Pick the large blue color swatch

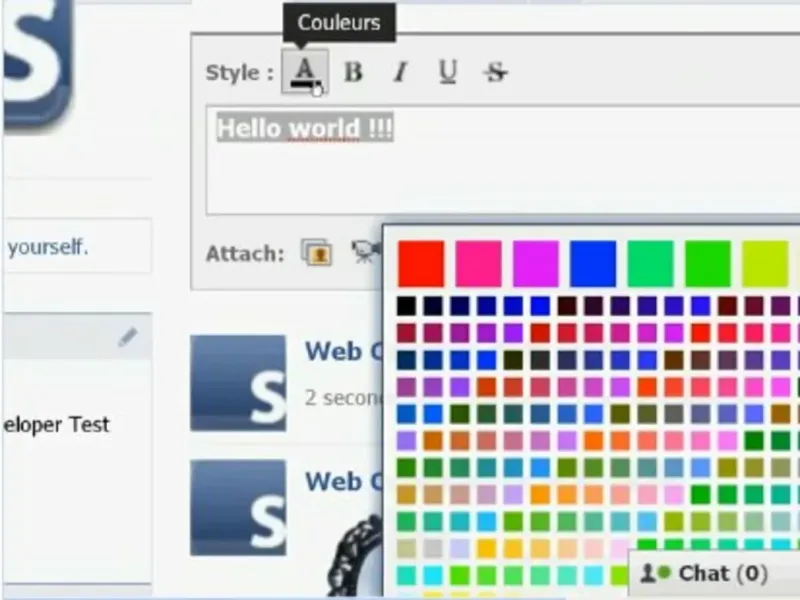point(593,264)
